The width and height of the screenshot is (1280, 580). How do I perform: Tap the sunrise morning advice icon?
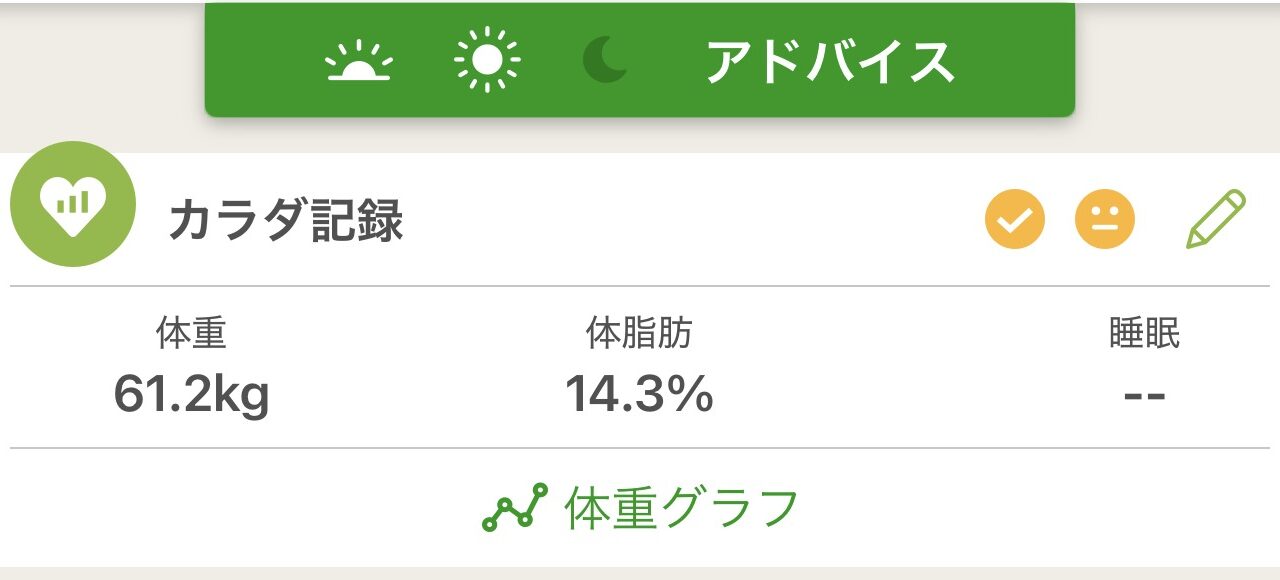click(359, 62)
